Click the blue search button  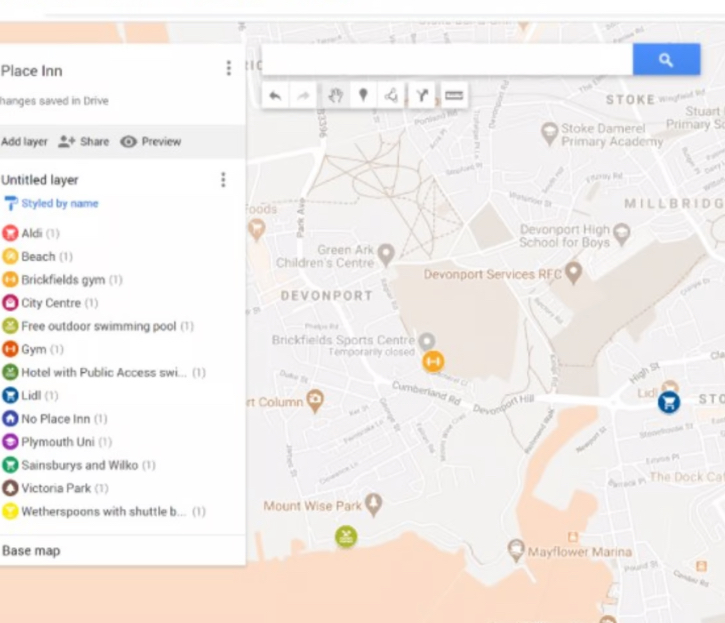666,59
